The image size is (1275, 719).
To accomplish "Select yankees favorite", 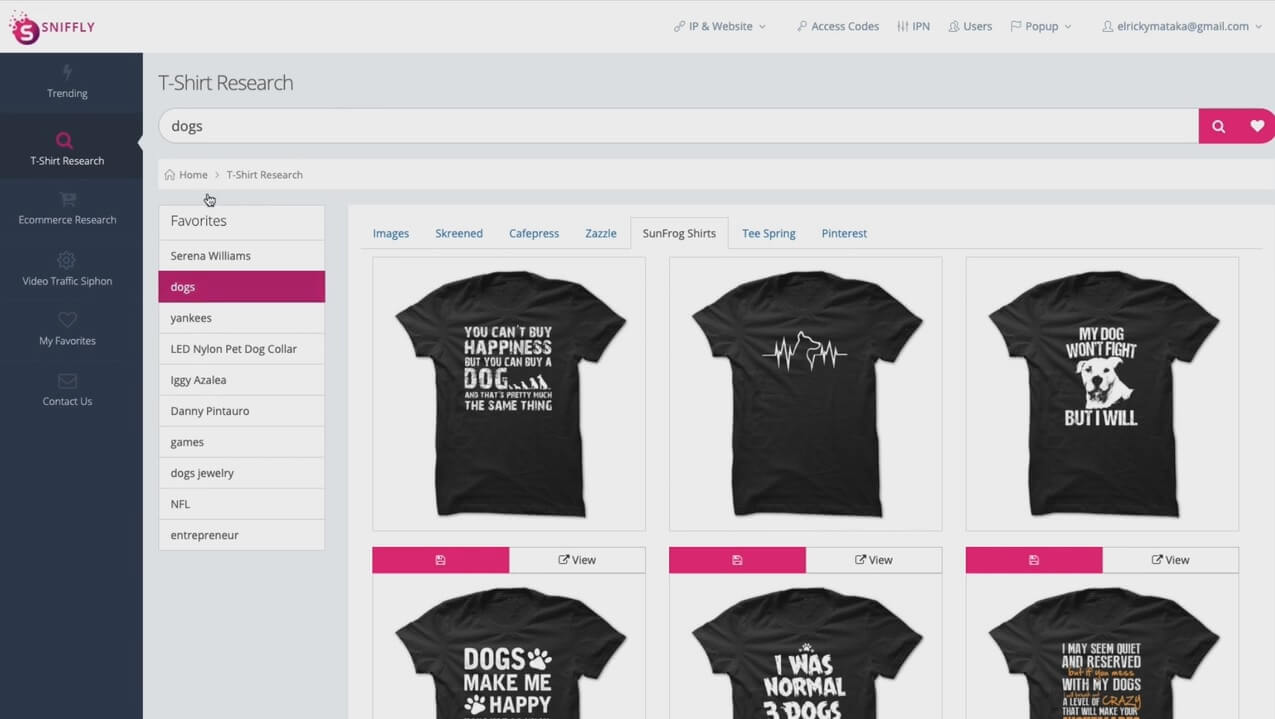I will [x=241, y=318].
